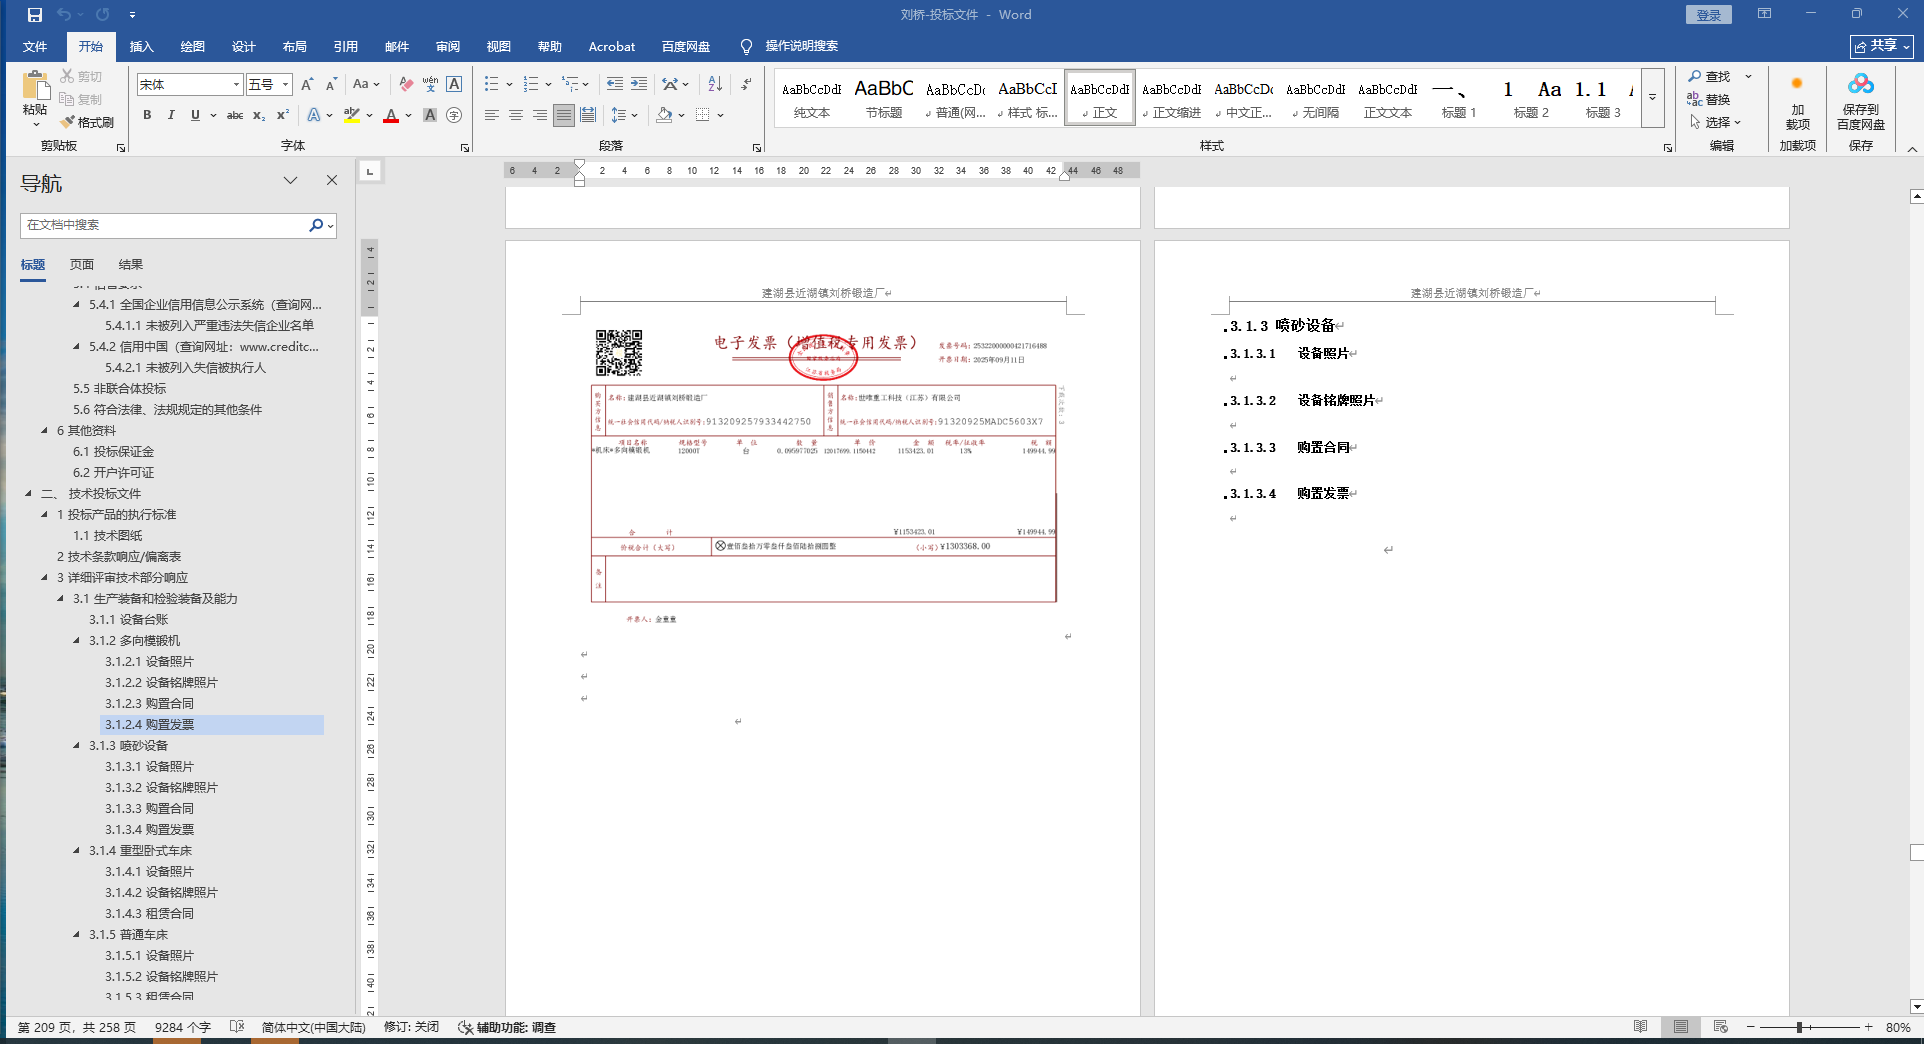Click the Save icon in title bar
Screen dimensions: 1924x1044
coord(35,15)
